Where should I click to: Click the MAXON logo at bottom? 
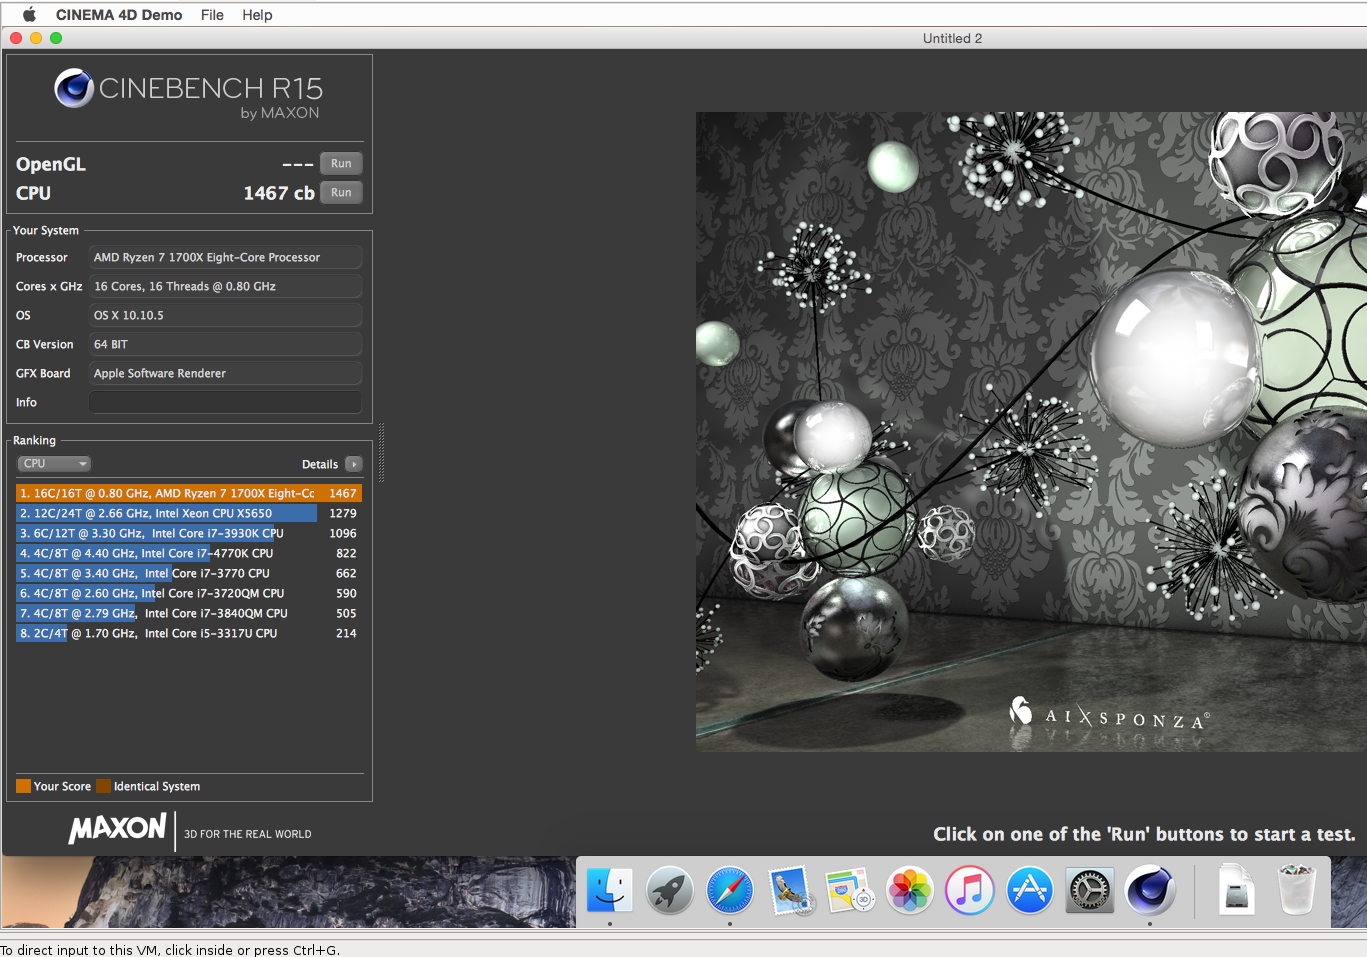click(118, 829)
